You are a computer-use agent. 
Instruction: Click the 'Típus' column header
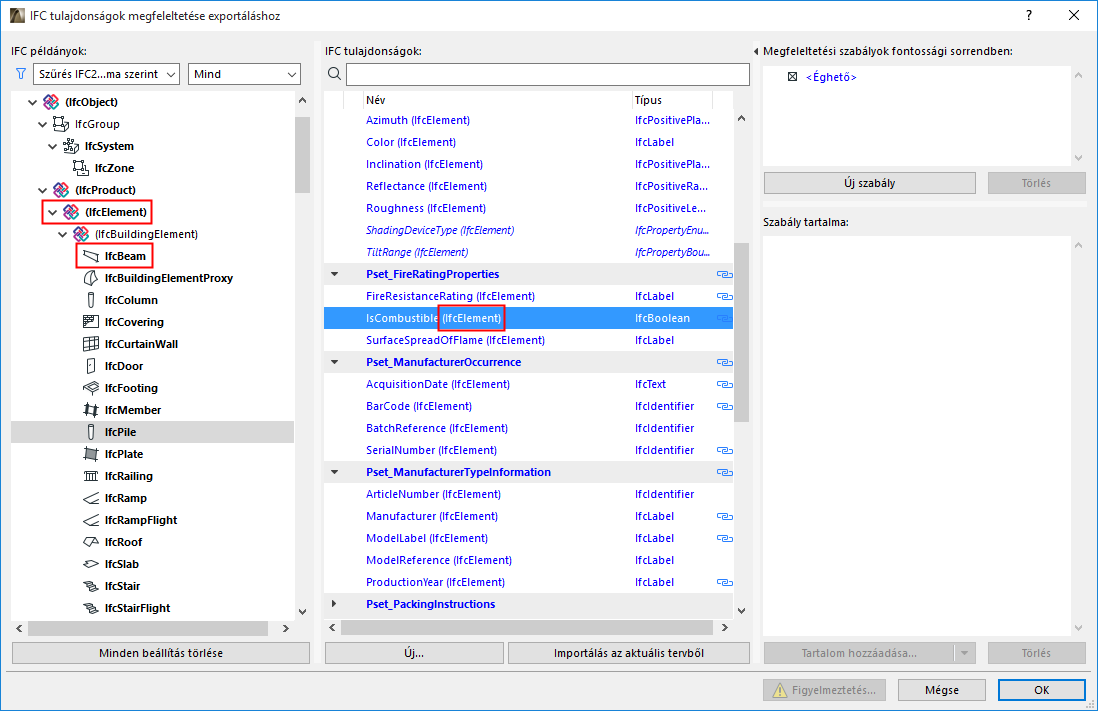672,100
